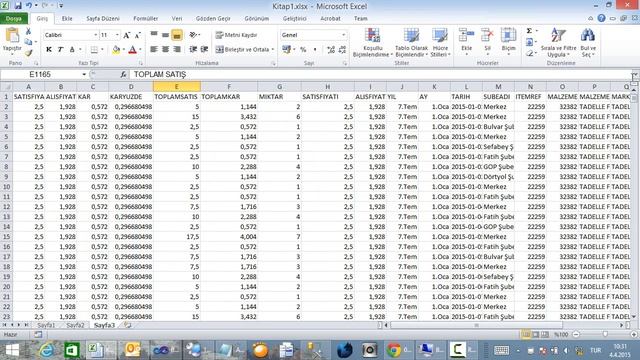Open Google Chrome from the taskbar

(x=394, y=350)
